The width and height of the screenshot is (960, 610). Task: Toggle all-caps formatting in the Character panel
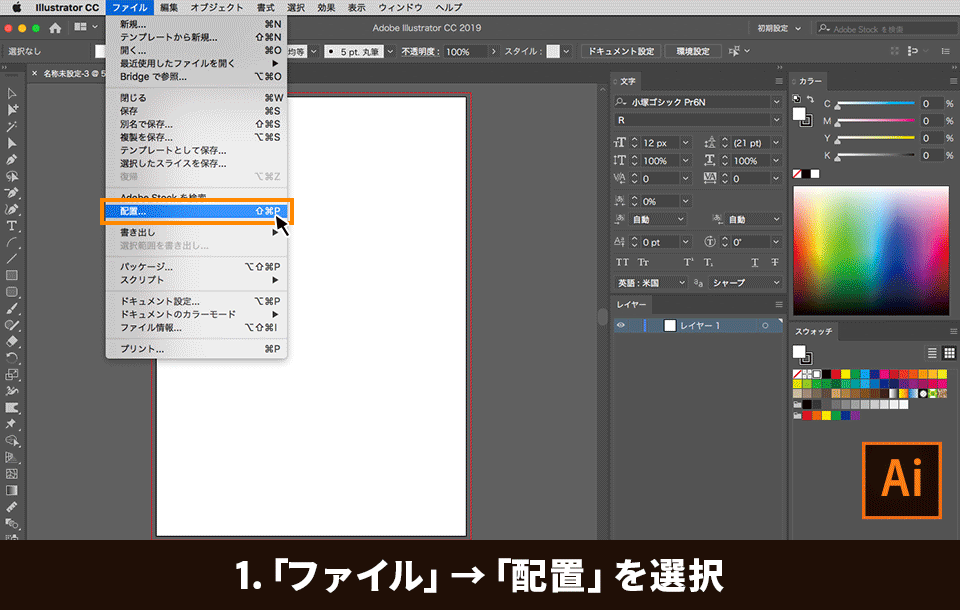tap(623, 262)
